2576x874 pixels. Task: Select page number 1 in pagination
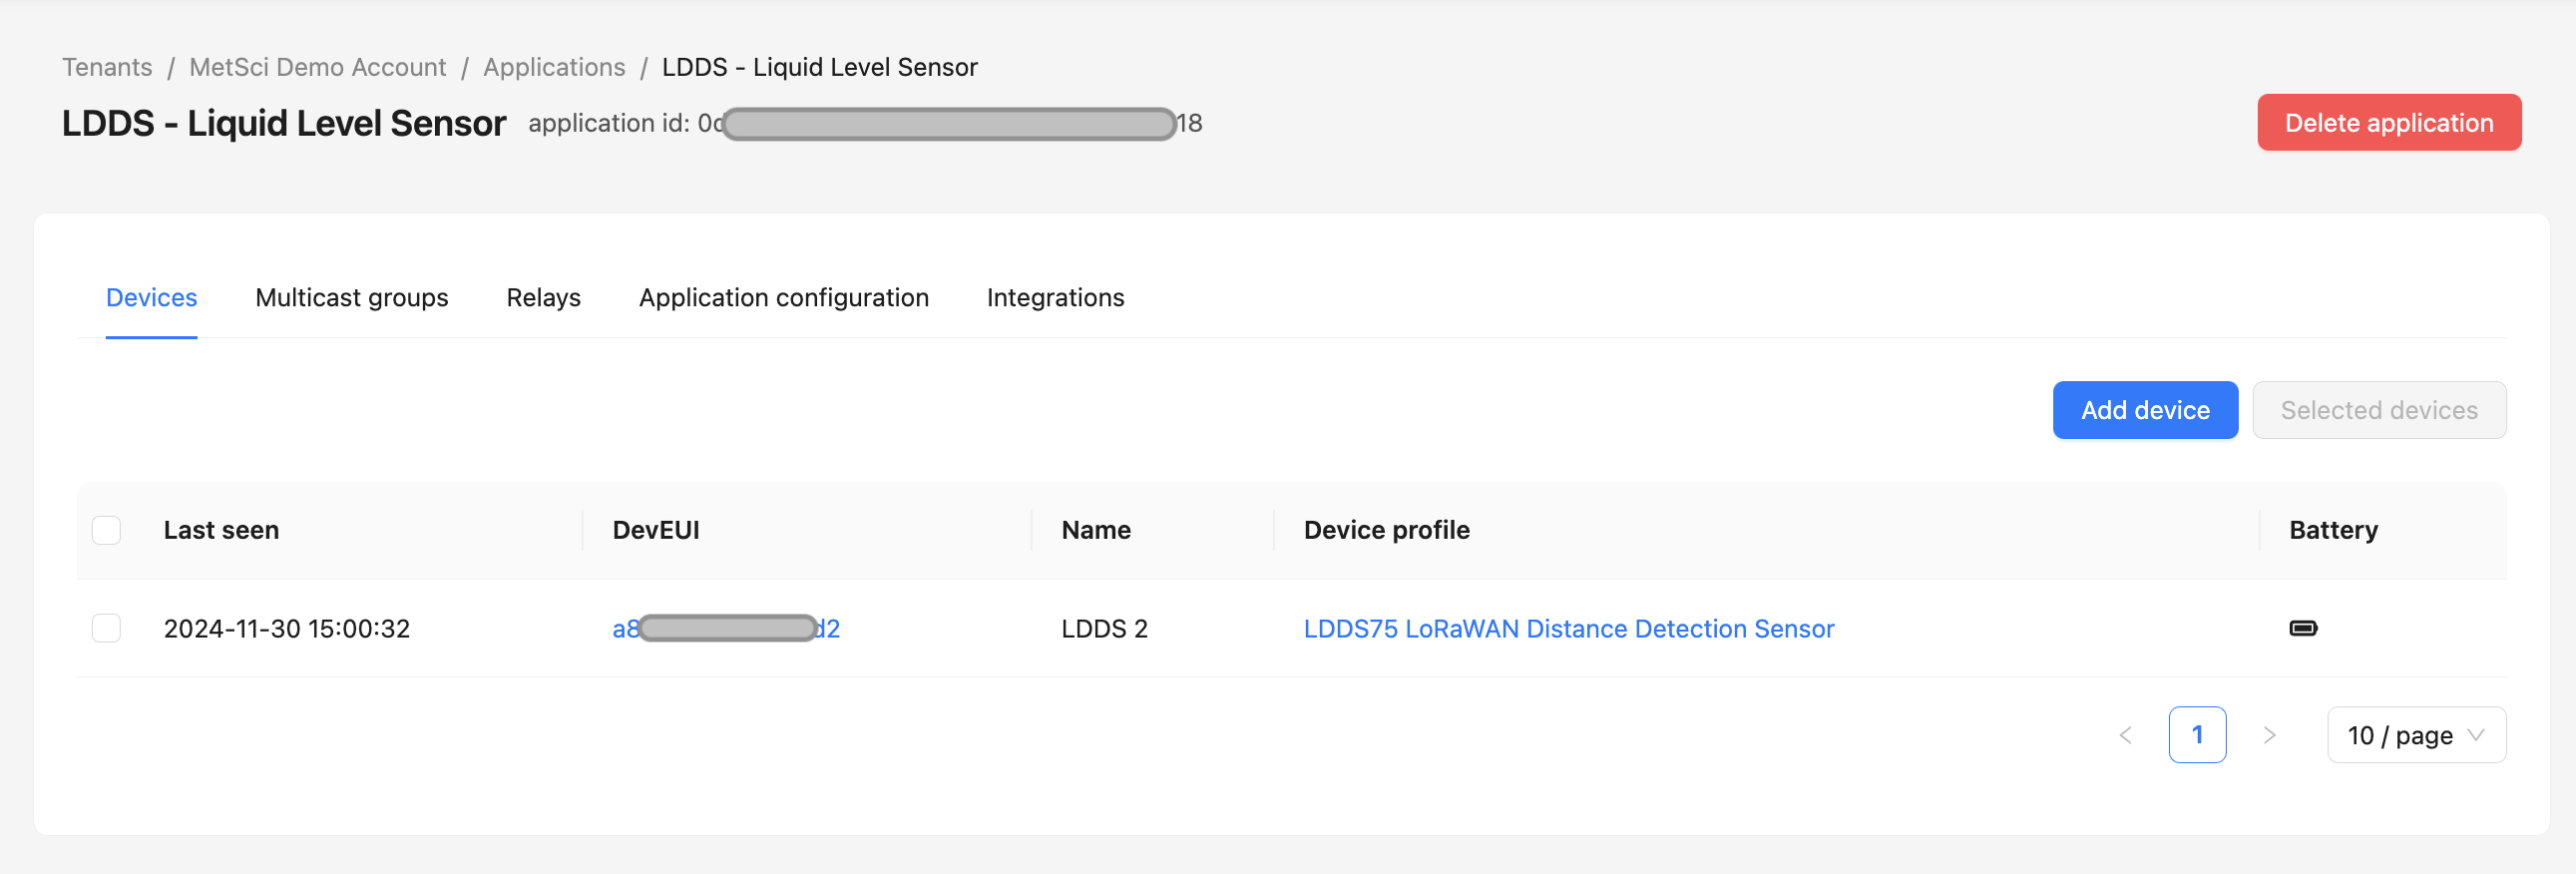coord(2196,735)
